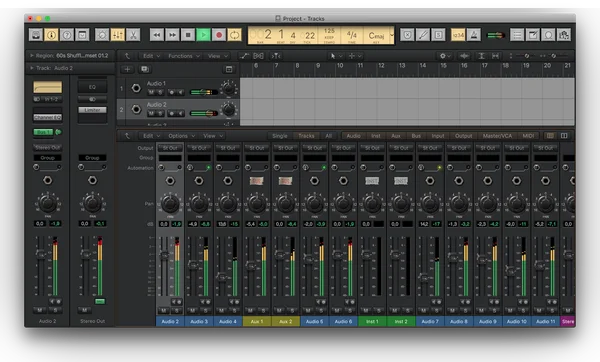Mute the Audio 1 track
The height and width of the screenshot is (362, 600).
pyautogui.click(x=151, y=92)
